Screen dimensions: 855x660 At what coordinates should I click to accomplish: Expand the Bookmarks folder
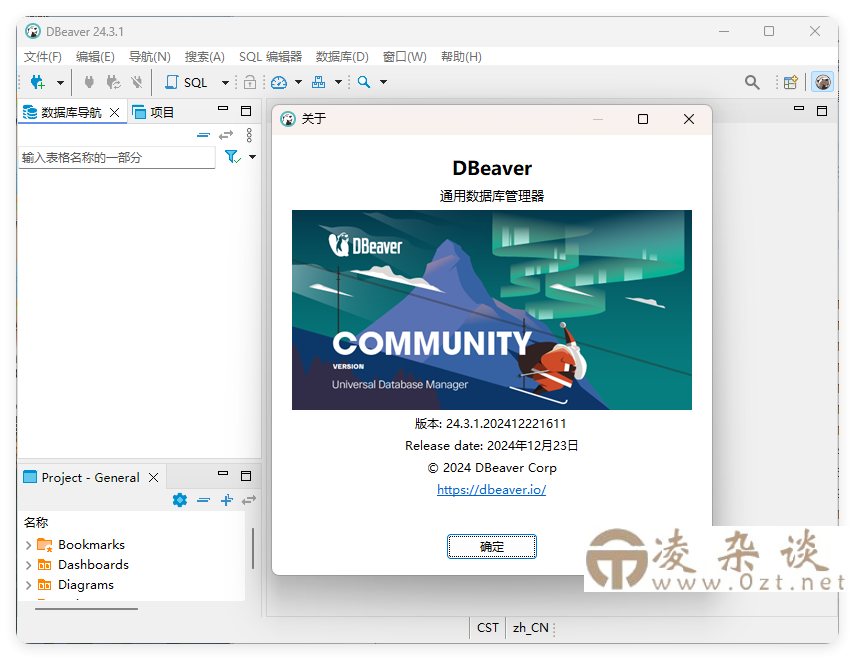(x=28, y=545)
